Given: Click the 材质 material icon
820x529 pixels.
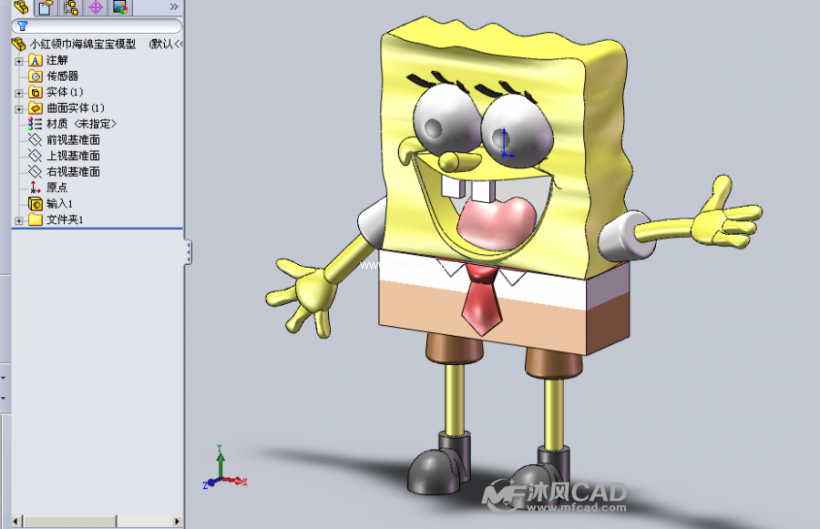Looking at the screenshot, I should 35,124.
